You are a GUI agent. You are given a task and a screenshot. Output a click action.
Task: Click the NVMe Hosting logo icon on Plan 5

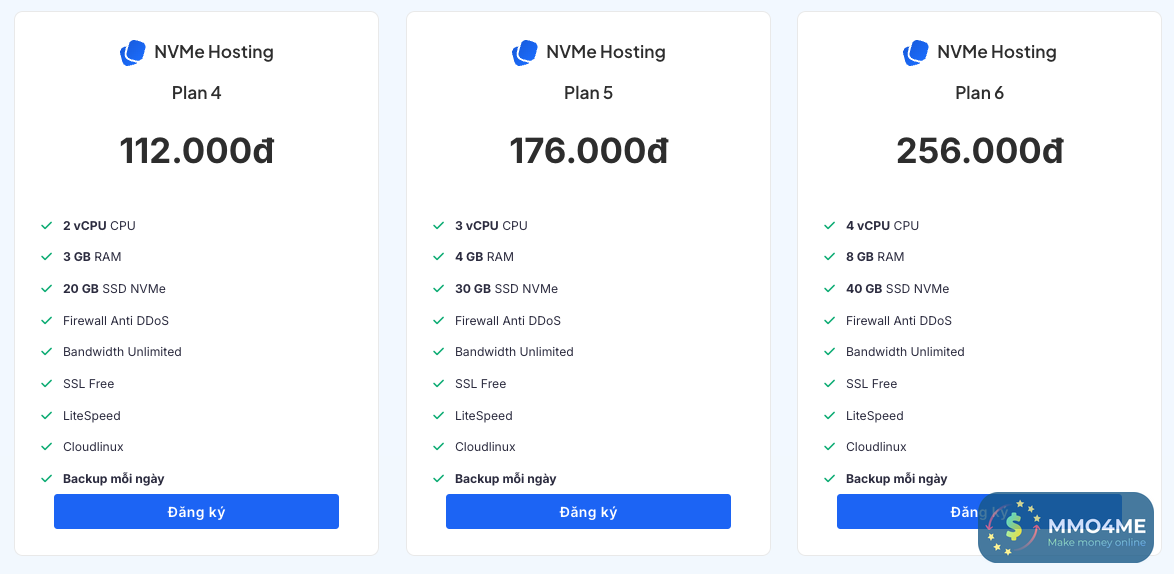click(x=525, y=53)
